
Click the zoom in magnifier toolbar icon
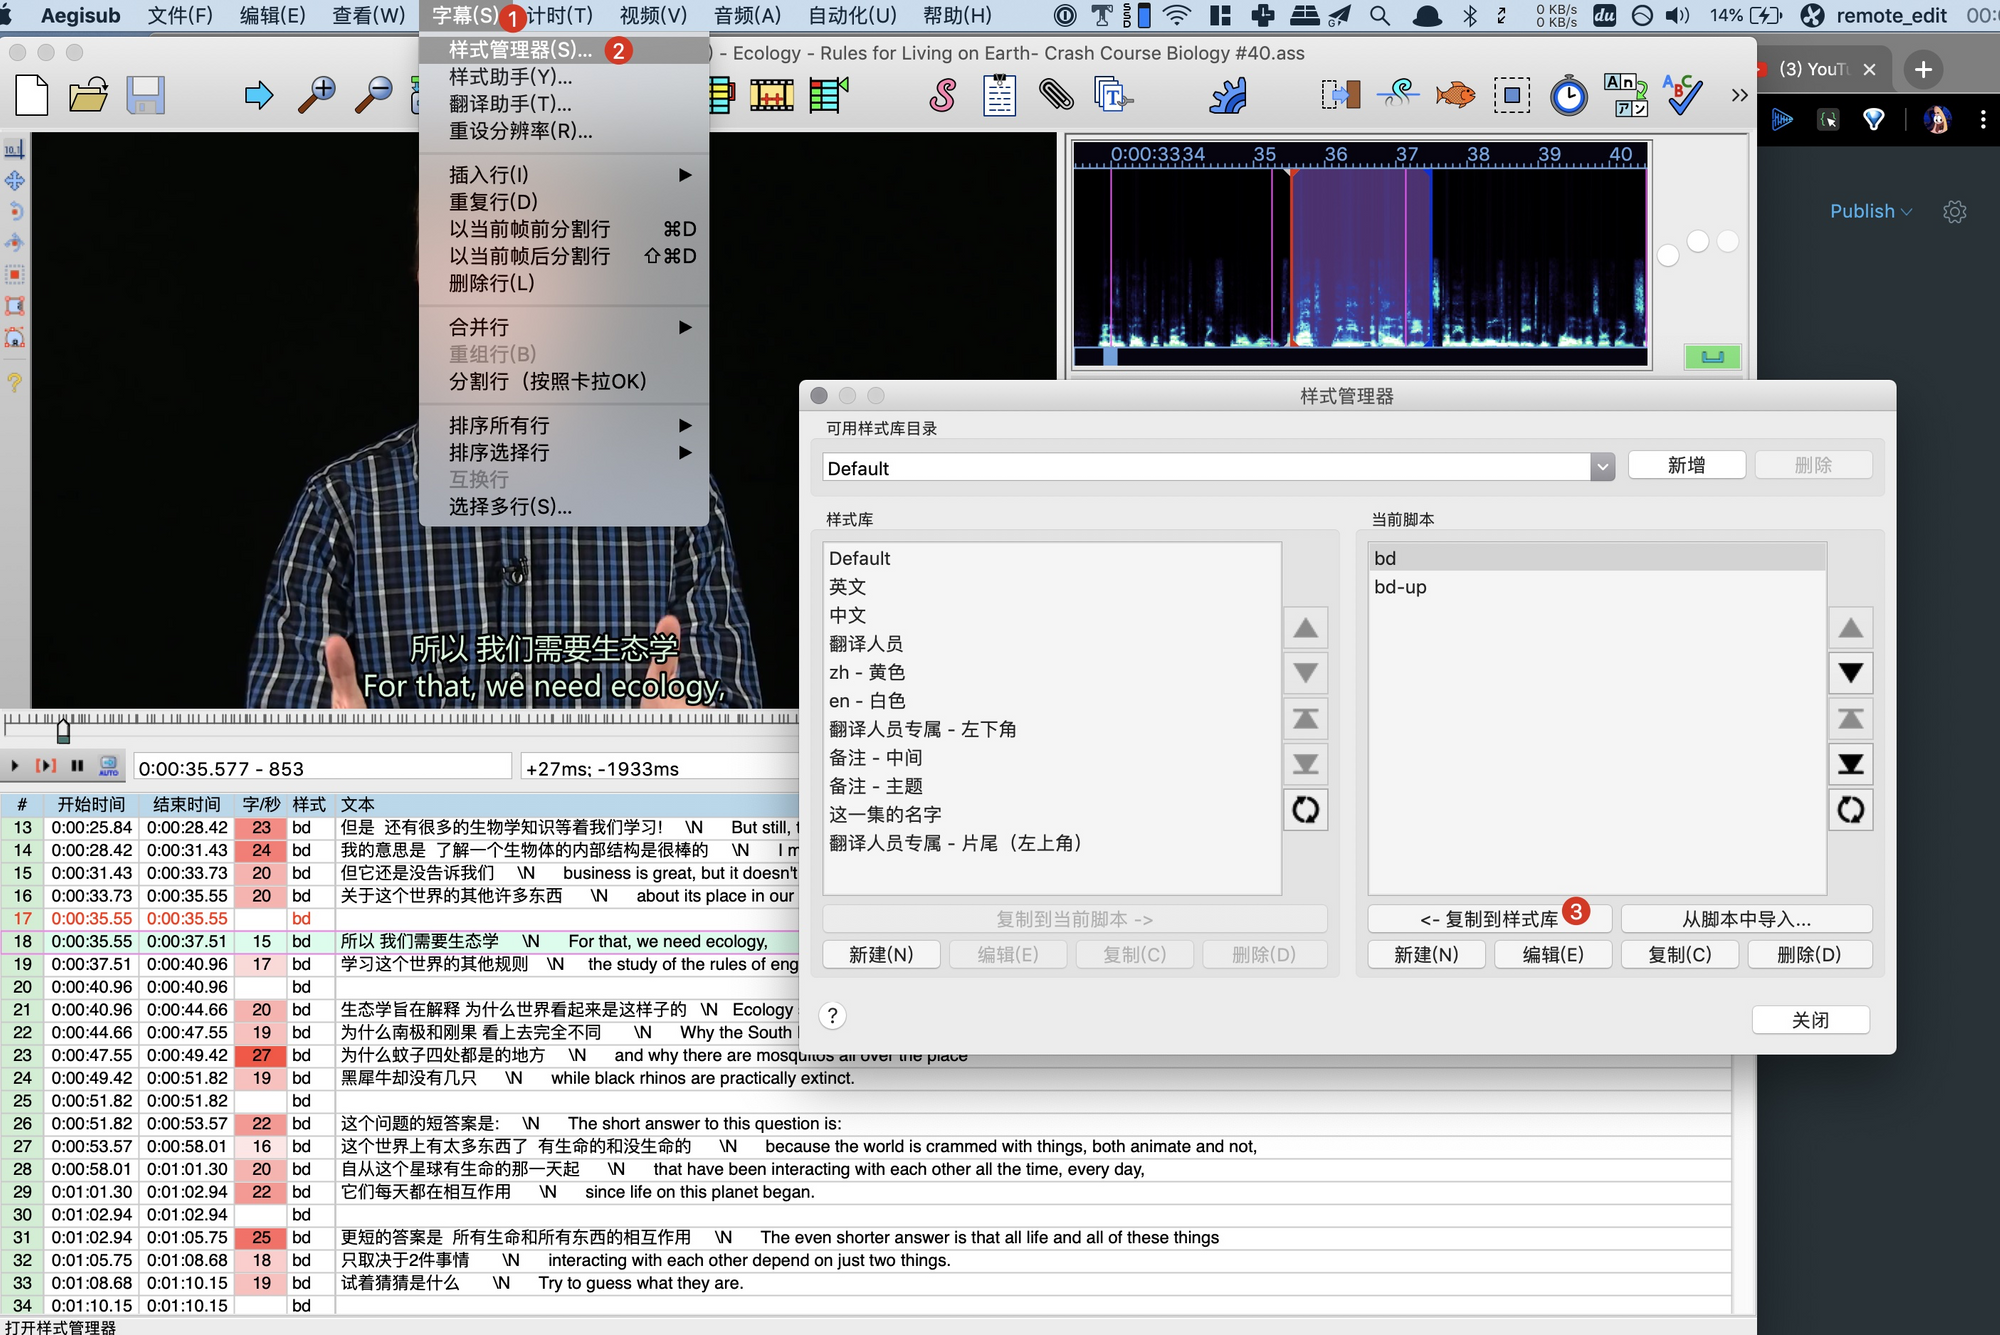point(317,95)
